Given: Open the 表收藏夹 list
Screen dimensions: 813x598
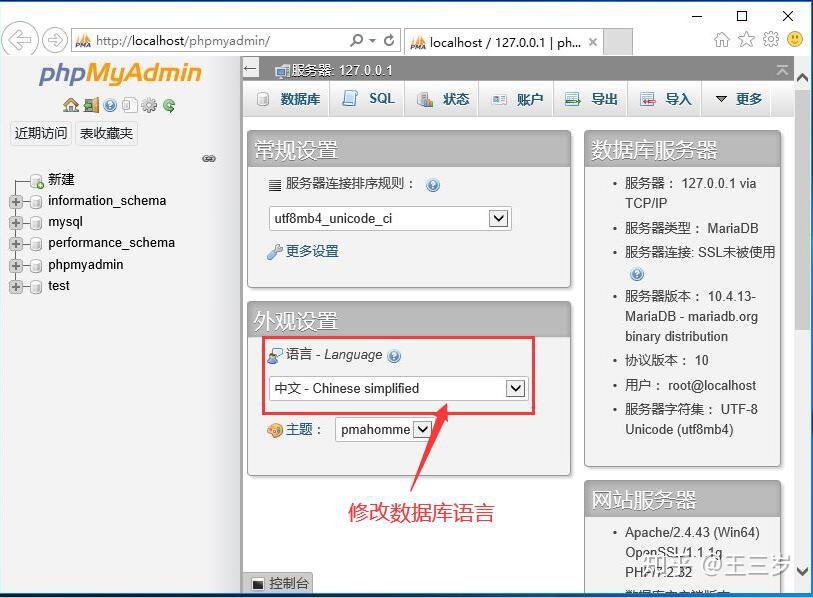Looking at the screenshot, I should (106, 133).
